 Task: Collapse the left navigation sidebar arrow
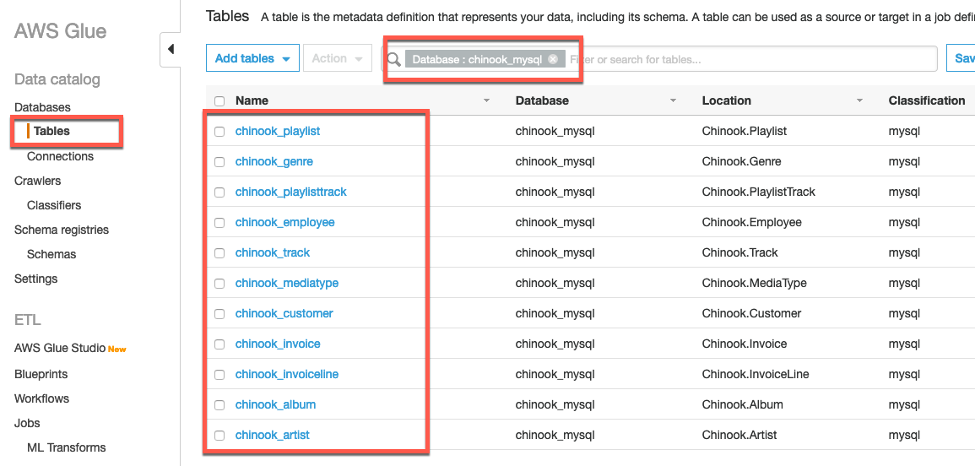coord(170,49)
